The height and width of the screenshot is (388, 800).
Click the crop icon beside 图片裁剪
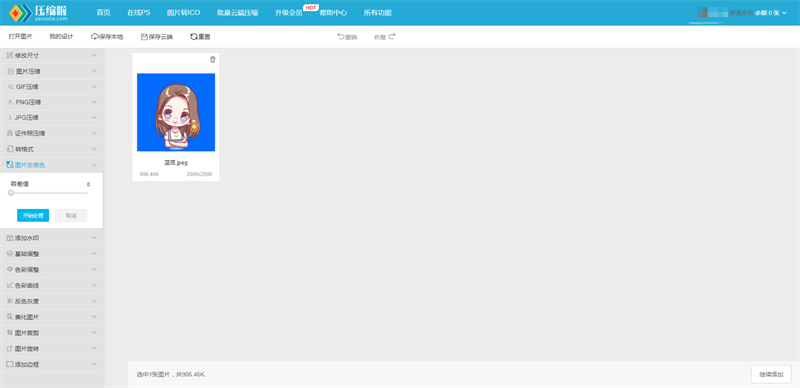click(x=10, y=333)
